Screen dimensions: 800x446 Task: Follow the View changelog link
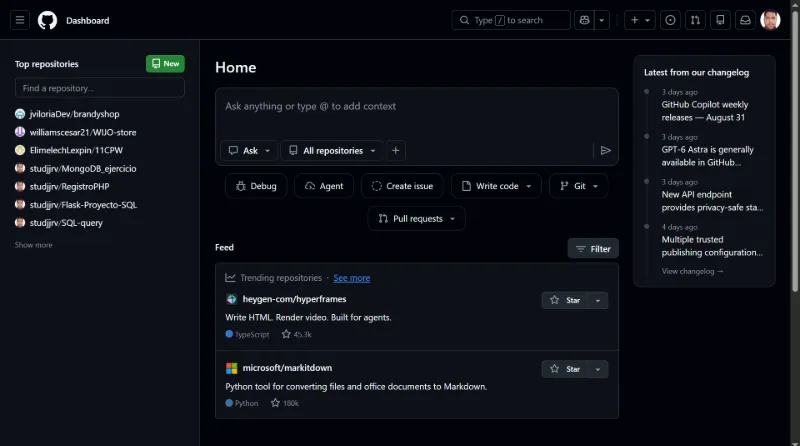click(x=692, y=271)
